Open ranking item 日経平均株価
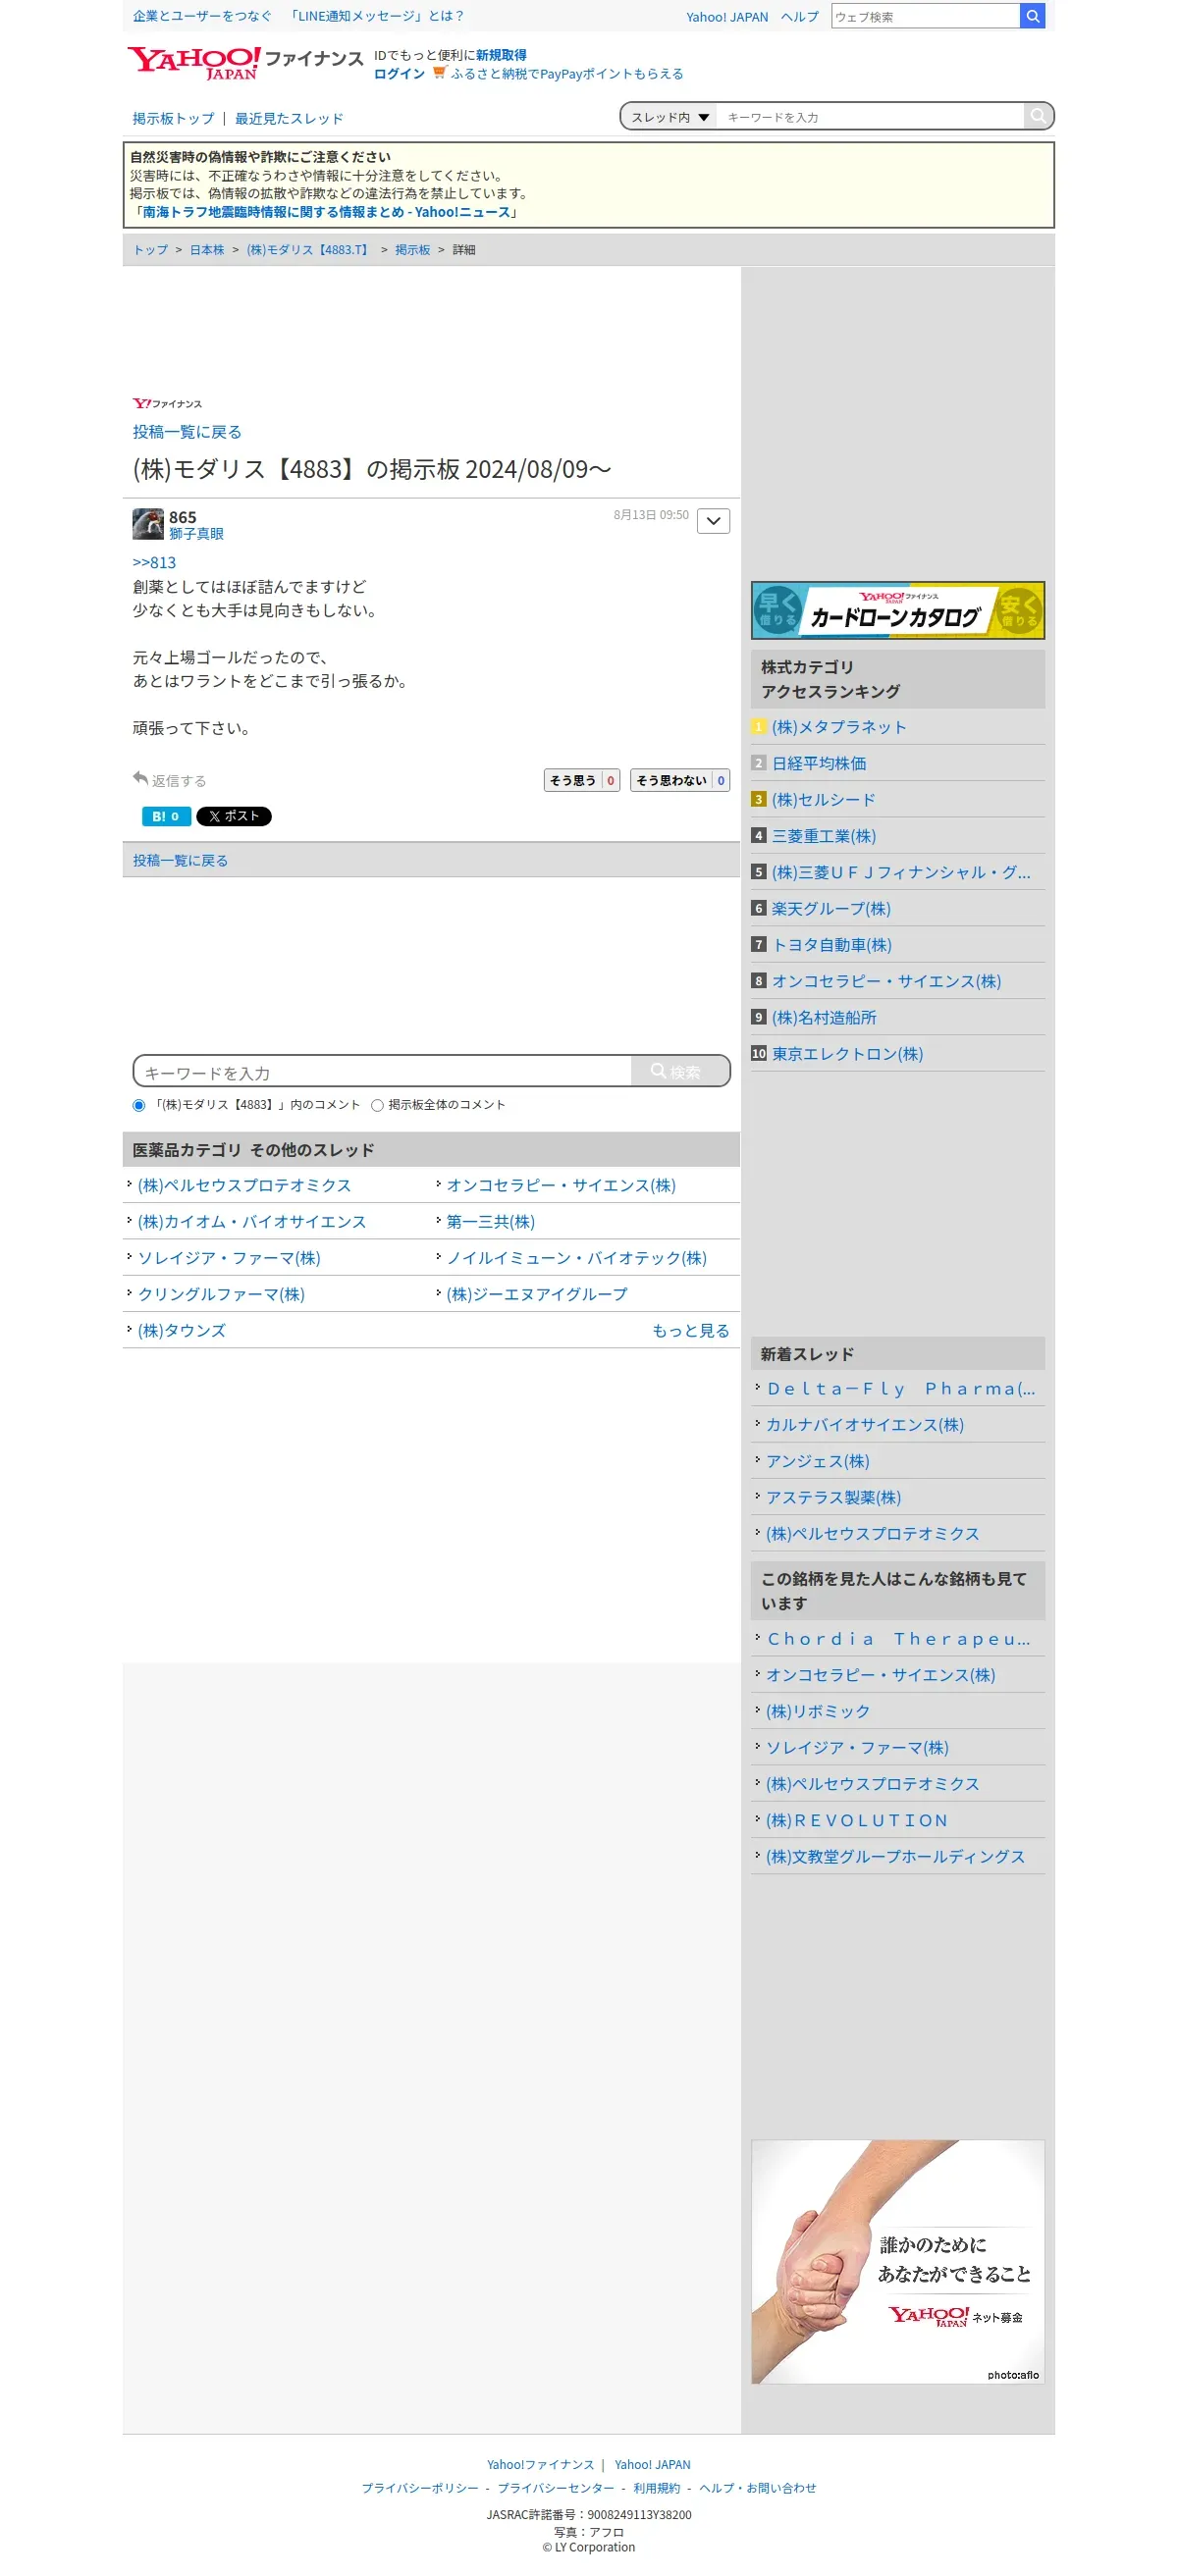This screenshot has height=2576, width=1178. (819, 763)
